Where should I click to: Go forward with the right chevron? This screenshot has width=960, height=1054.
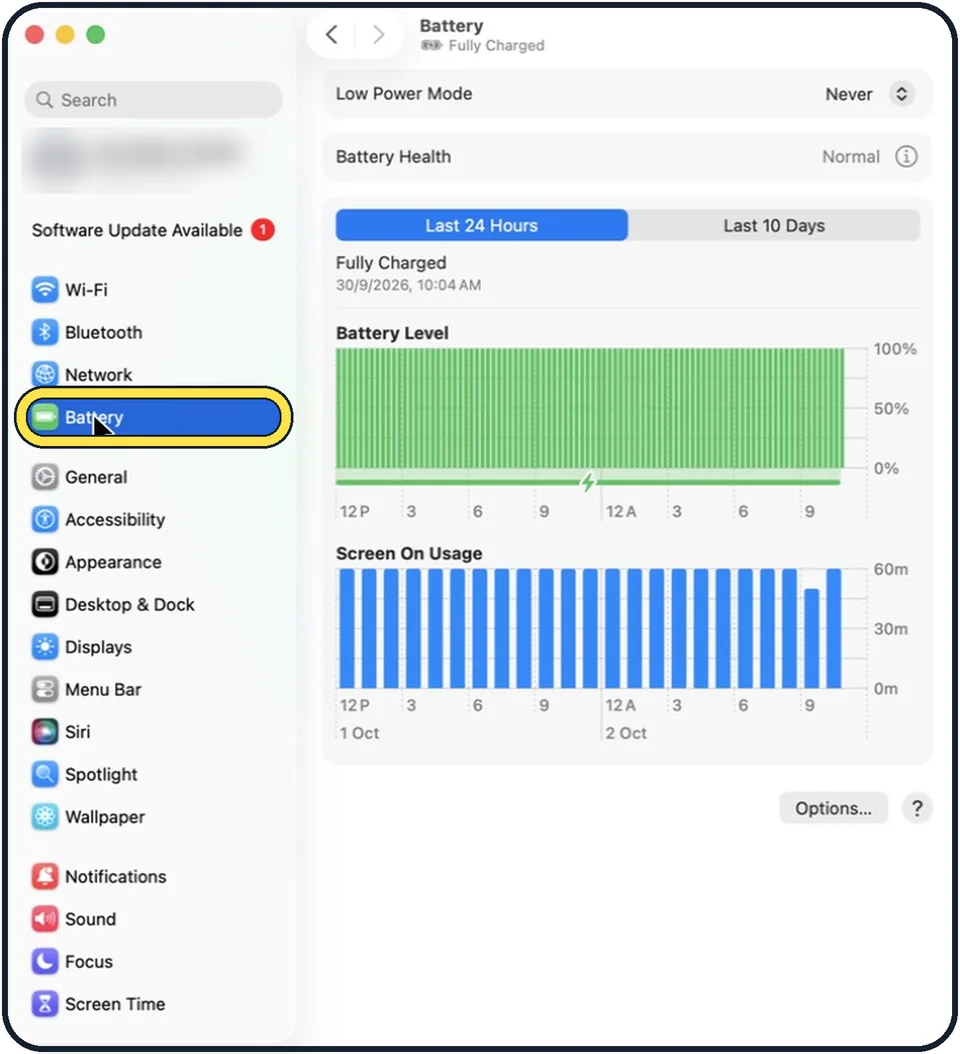(x=379, y=34)
